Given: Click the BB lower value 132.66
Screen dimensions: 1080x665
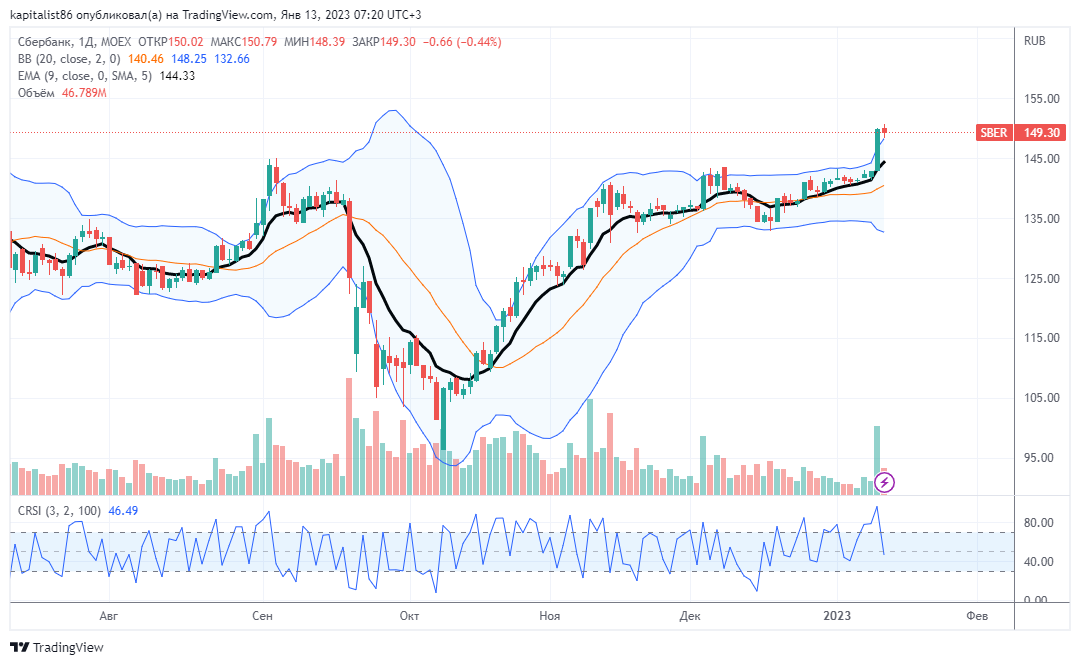Looking at the screenshot, I should point(231,59).
